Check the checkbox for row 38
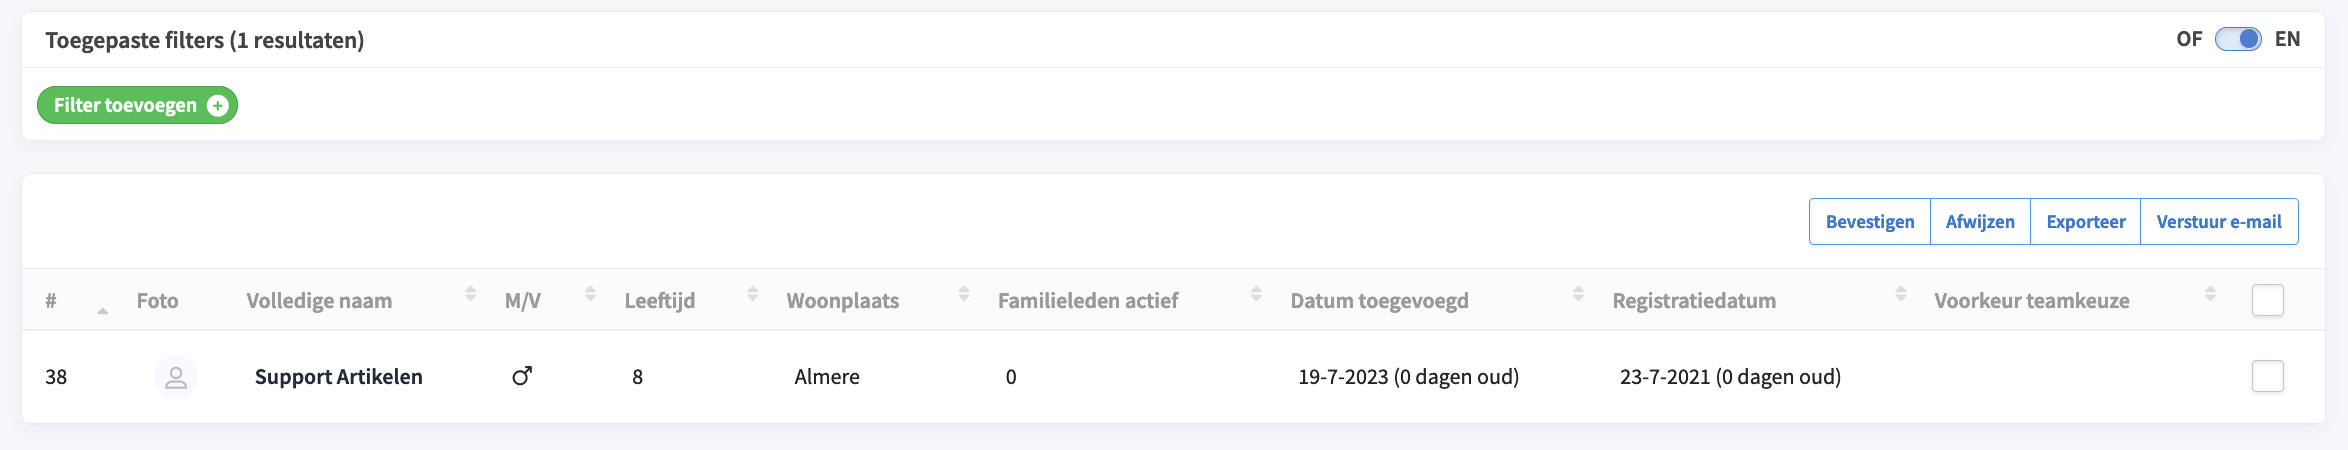This screenshot has height=450, width=2348. (2267, 376)
